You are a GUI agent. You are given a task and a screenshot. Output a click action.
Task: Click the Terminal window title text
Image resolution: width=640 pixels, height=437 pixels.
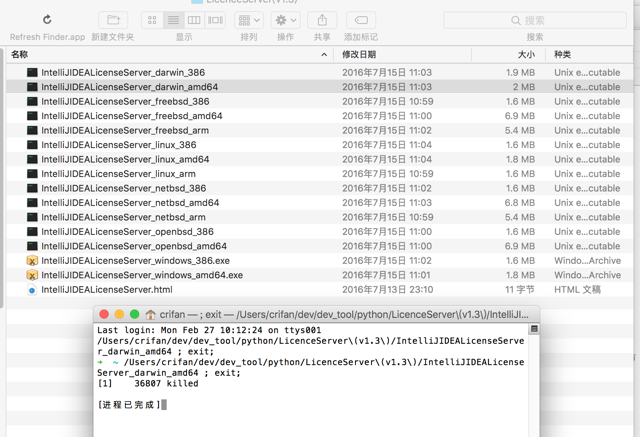click(344, 315)
